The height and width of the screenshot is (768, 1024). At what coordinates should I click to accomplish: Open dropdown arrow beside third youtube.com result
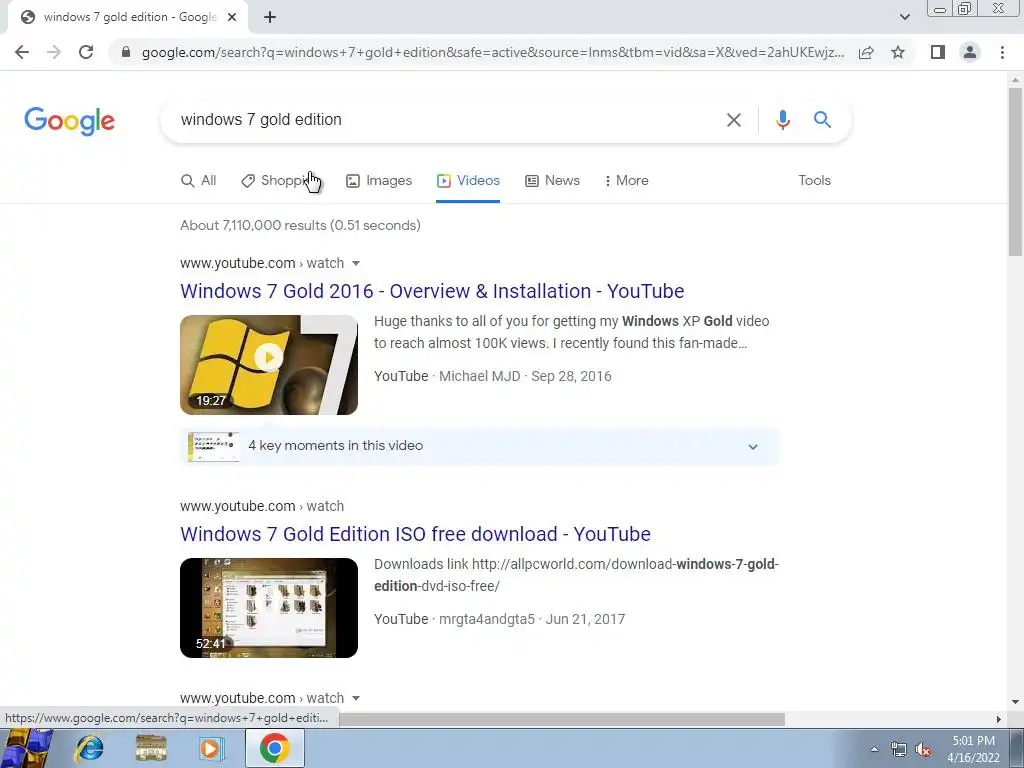[356, 698]
